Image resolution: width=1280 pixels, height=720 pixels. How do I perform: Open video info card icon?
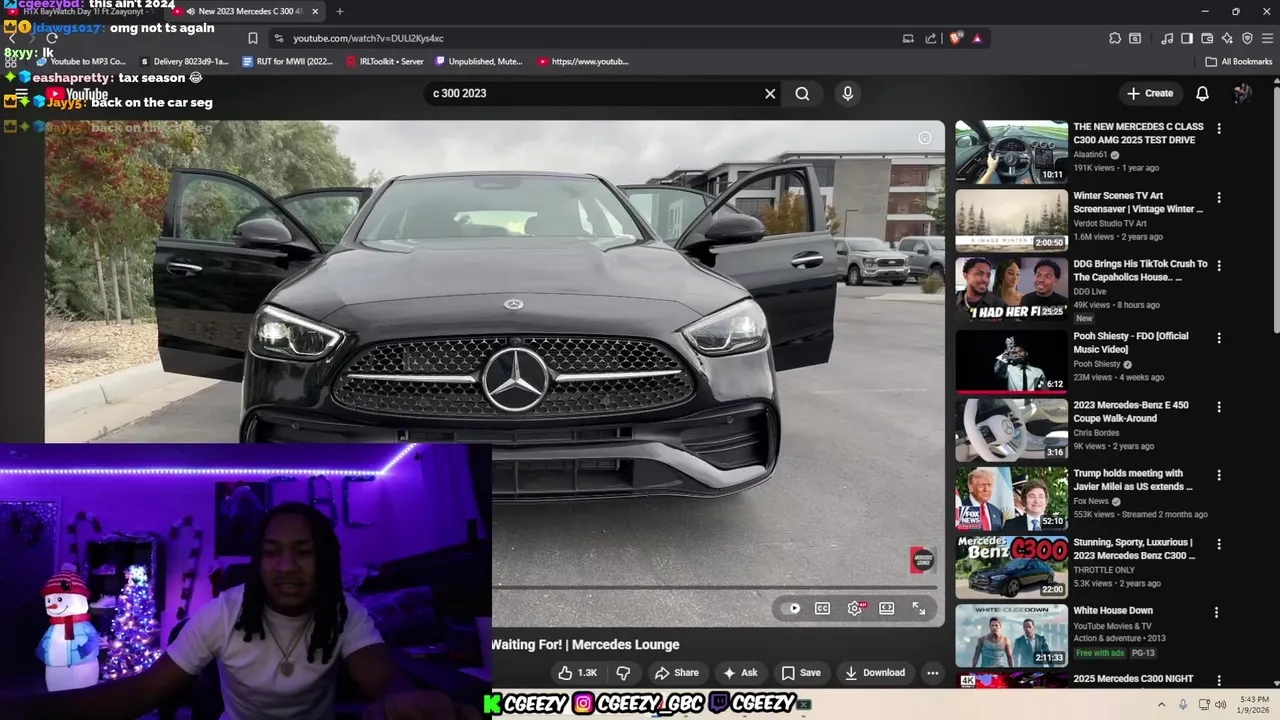(x=925, y=138)
